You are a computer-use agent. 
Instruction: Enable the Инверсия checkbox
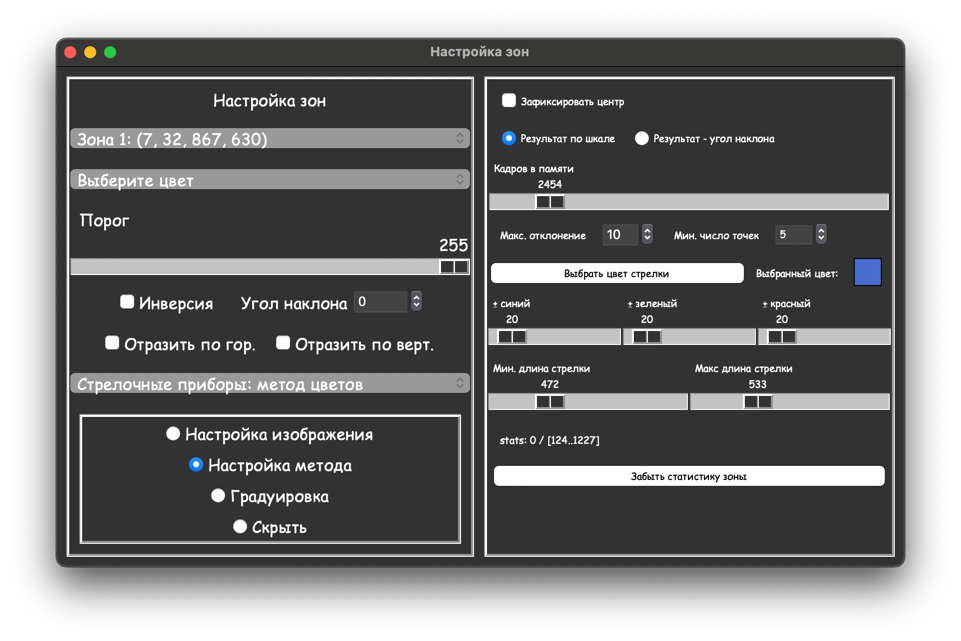127,302
